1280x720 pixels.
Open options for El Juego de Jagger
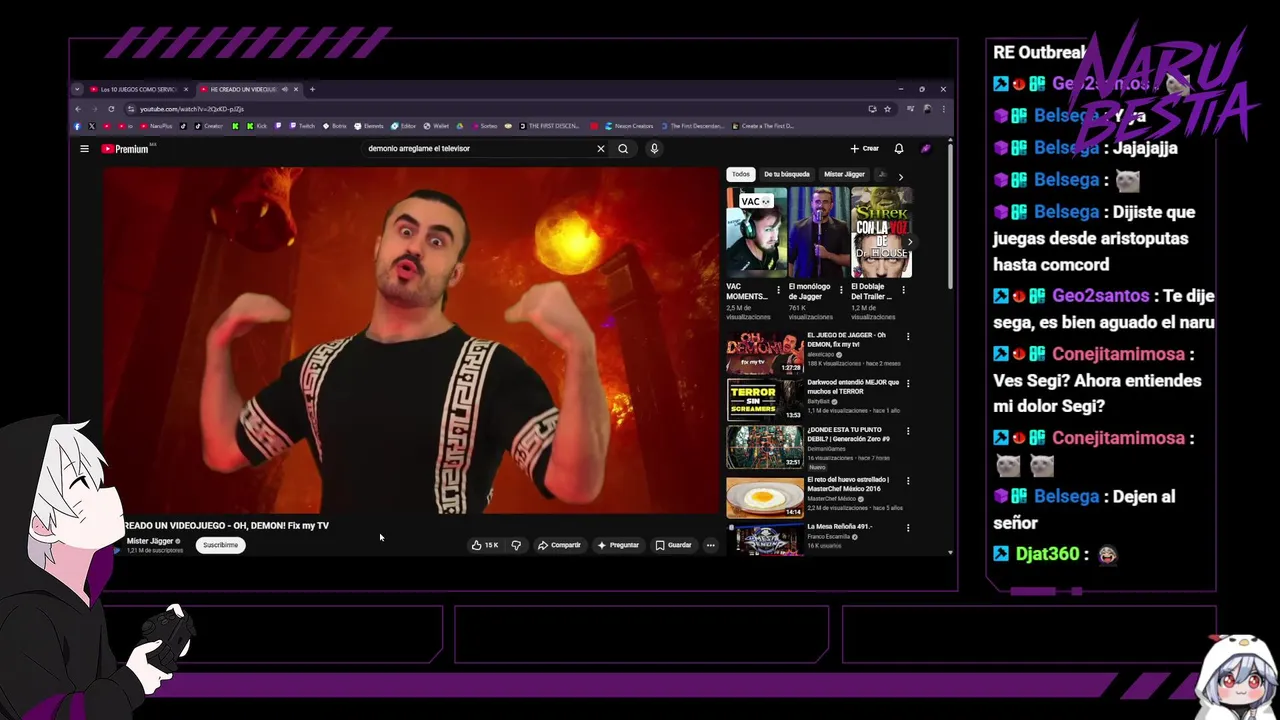coord(908,337)
